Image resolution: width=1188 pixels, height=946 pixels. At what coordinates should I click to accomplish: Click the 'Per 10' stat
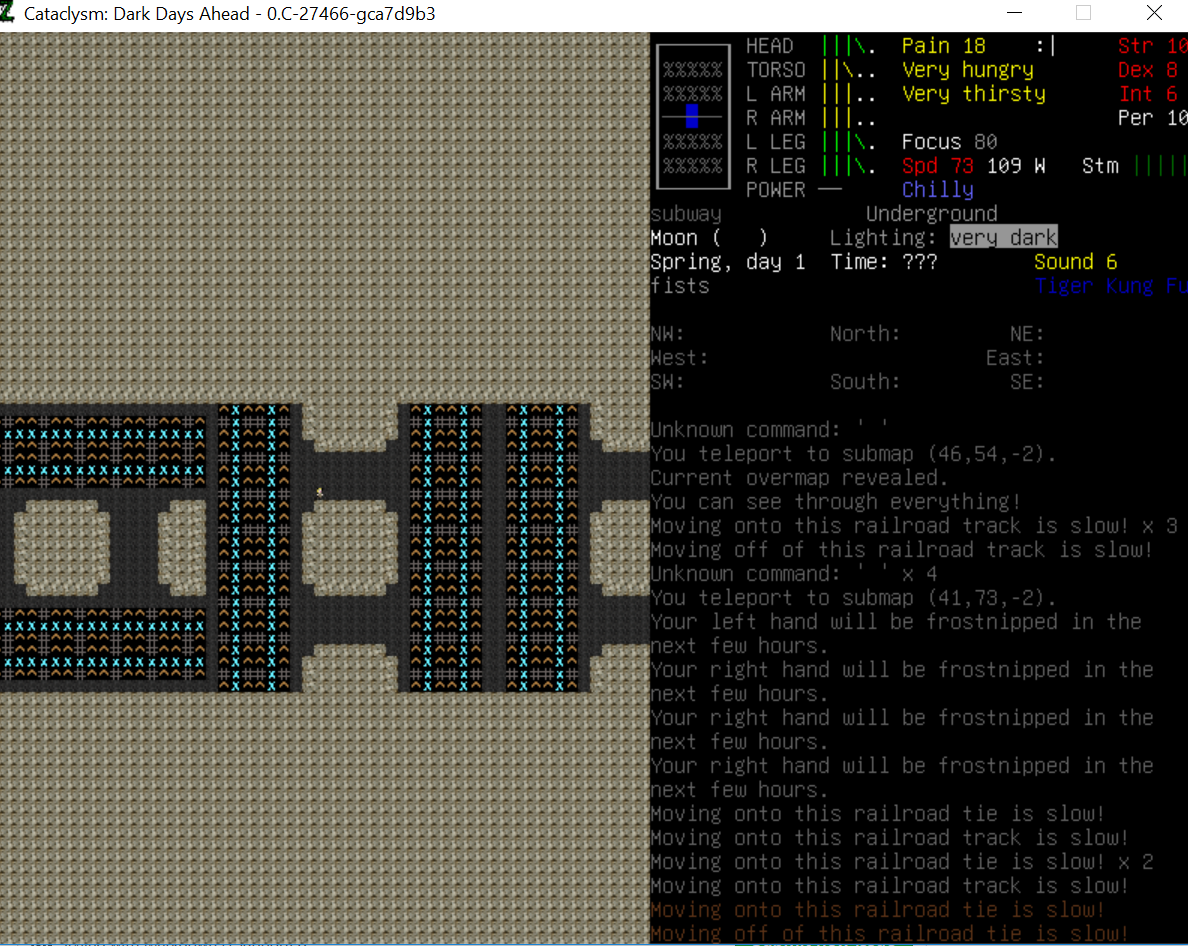[1152, 117]
